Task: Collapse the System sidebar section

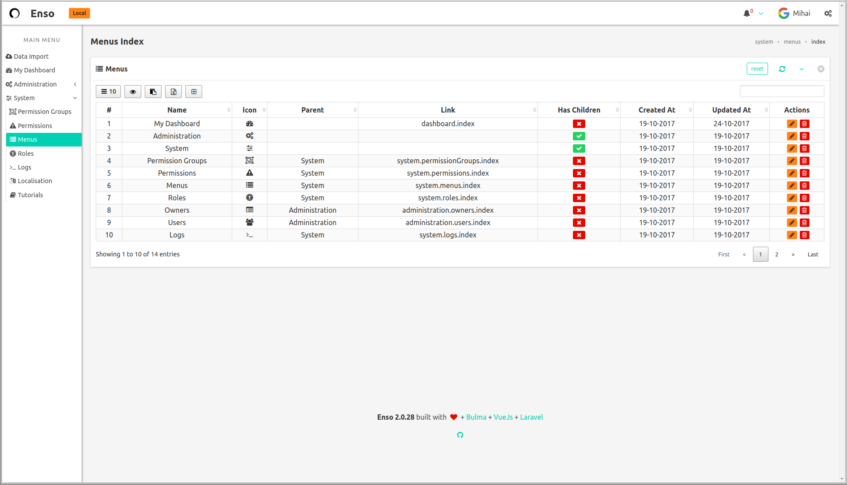Action: 41,98
